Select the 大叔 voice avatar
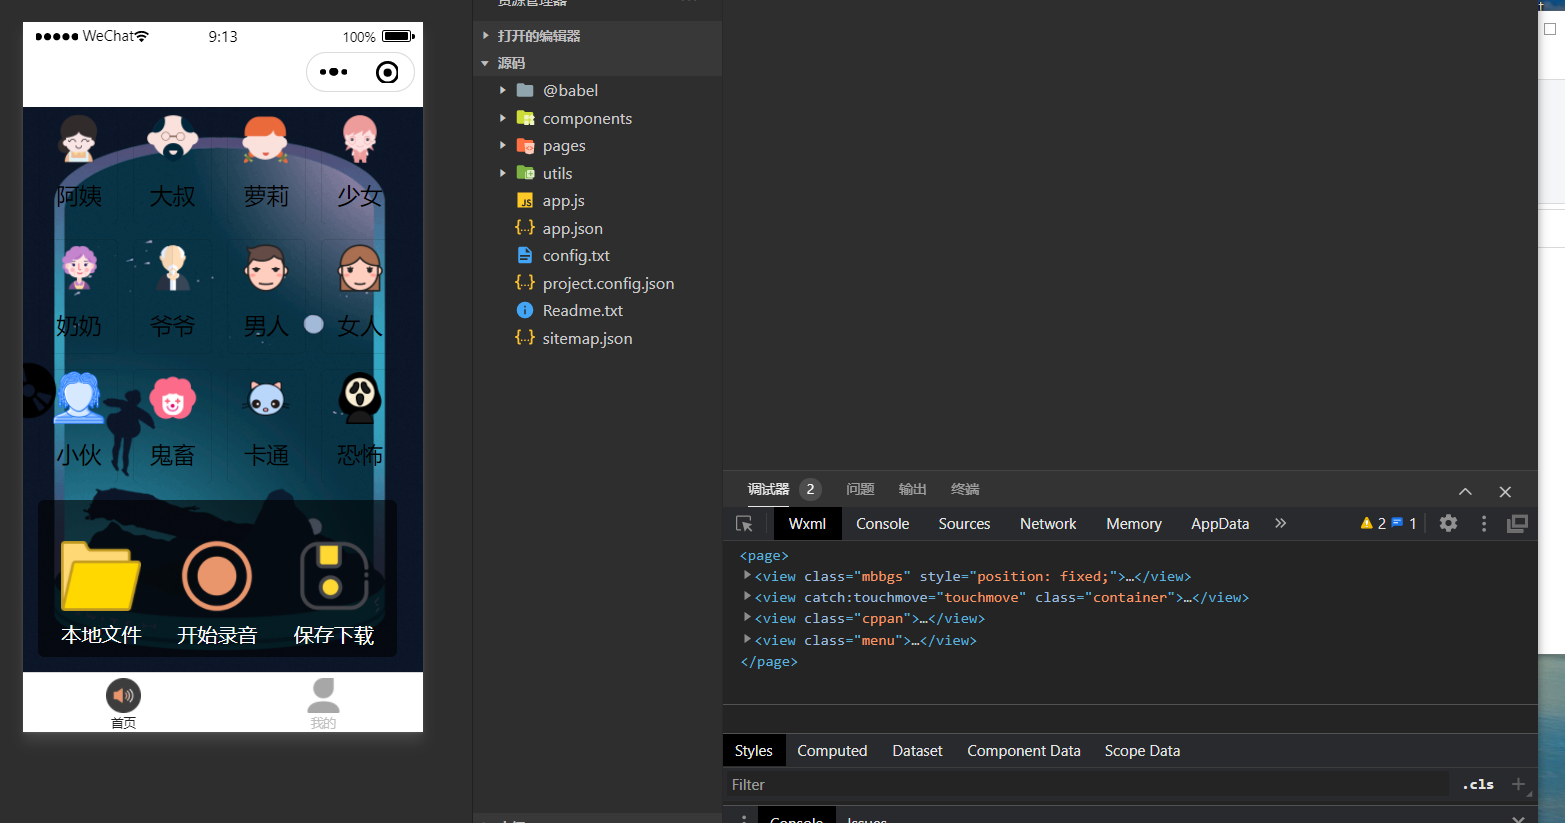The width and height of the screenshot is (1565, 823). (172, 140)
